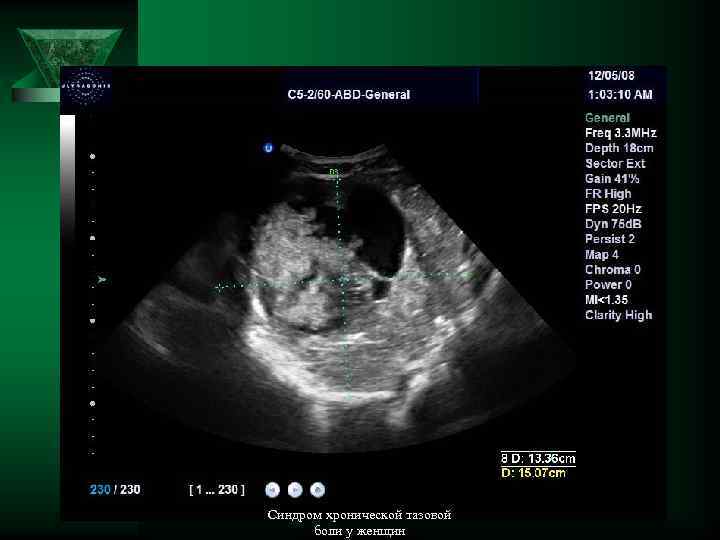Select the FR High parameter
The height and width of the screenshot is (540, 720).
click(608, 194)
